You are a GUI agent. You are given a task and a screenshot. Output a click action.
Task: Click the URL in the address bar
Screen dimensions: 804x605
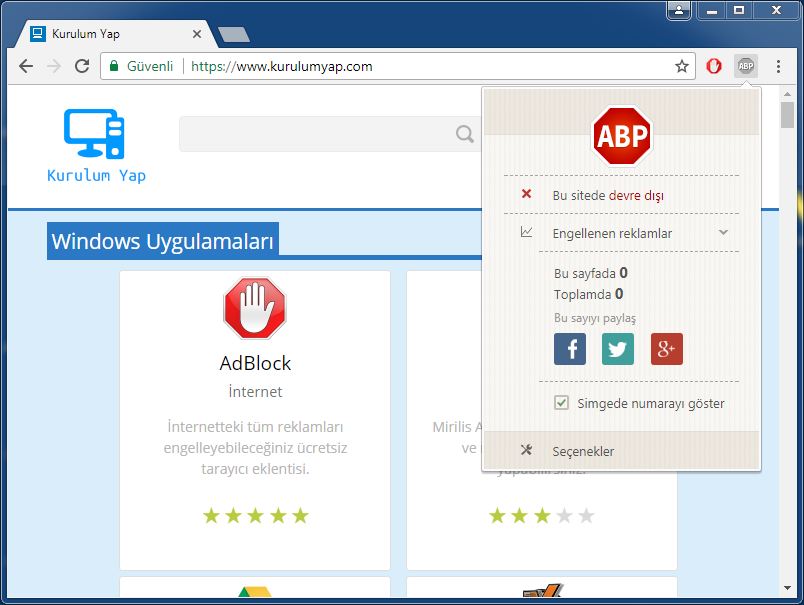[282, 66]
